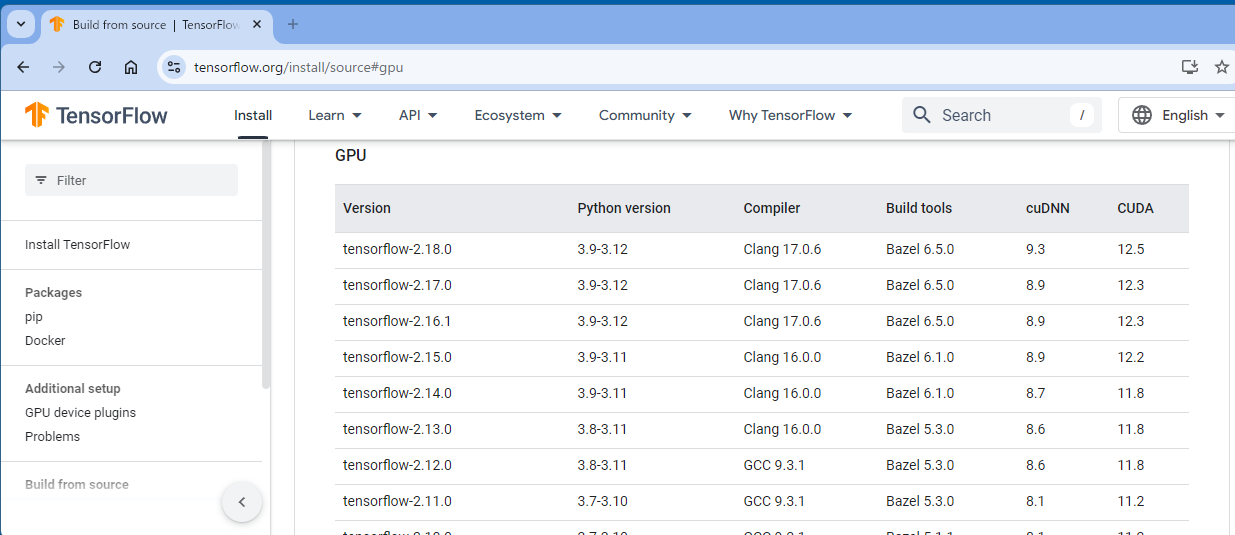Reload the page with the refresh icon
The height and width of the screenshot is (535, 1235).
(x=95, y=67)
